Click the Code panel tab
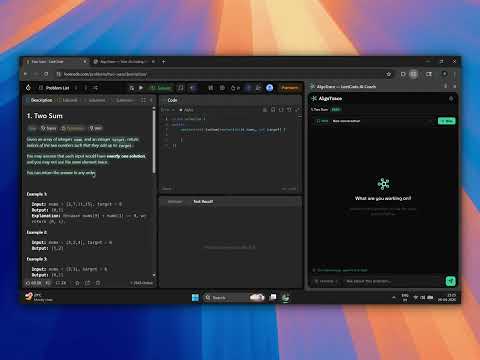 pyautogui.click(x=170, y=100)
